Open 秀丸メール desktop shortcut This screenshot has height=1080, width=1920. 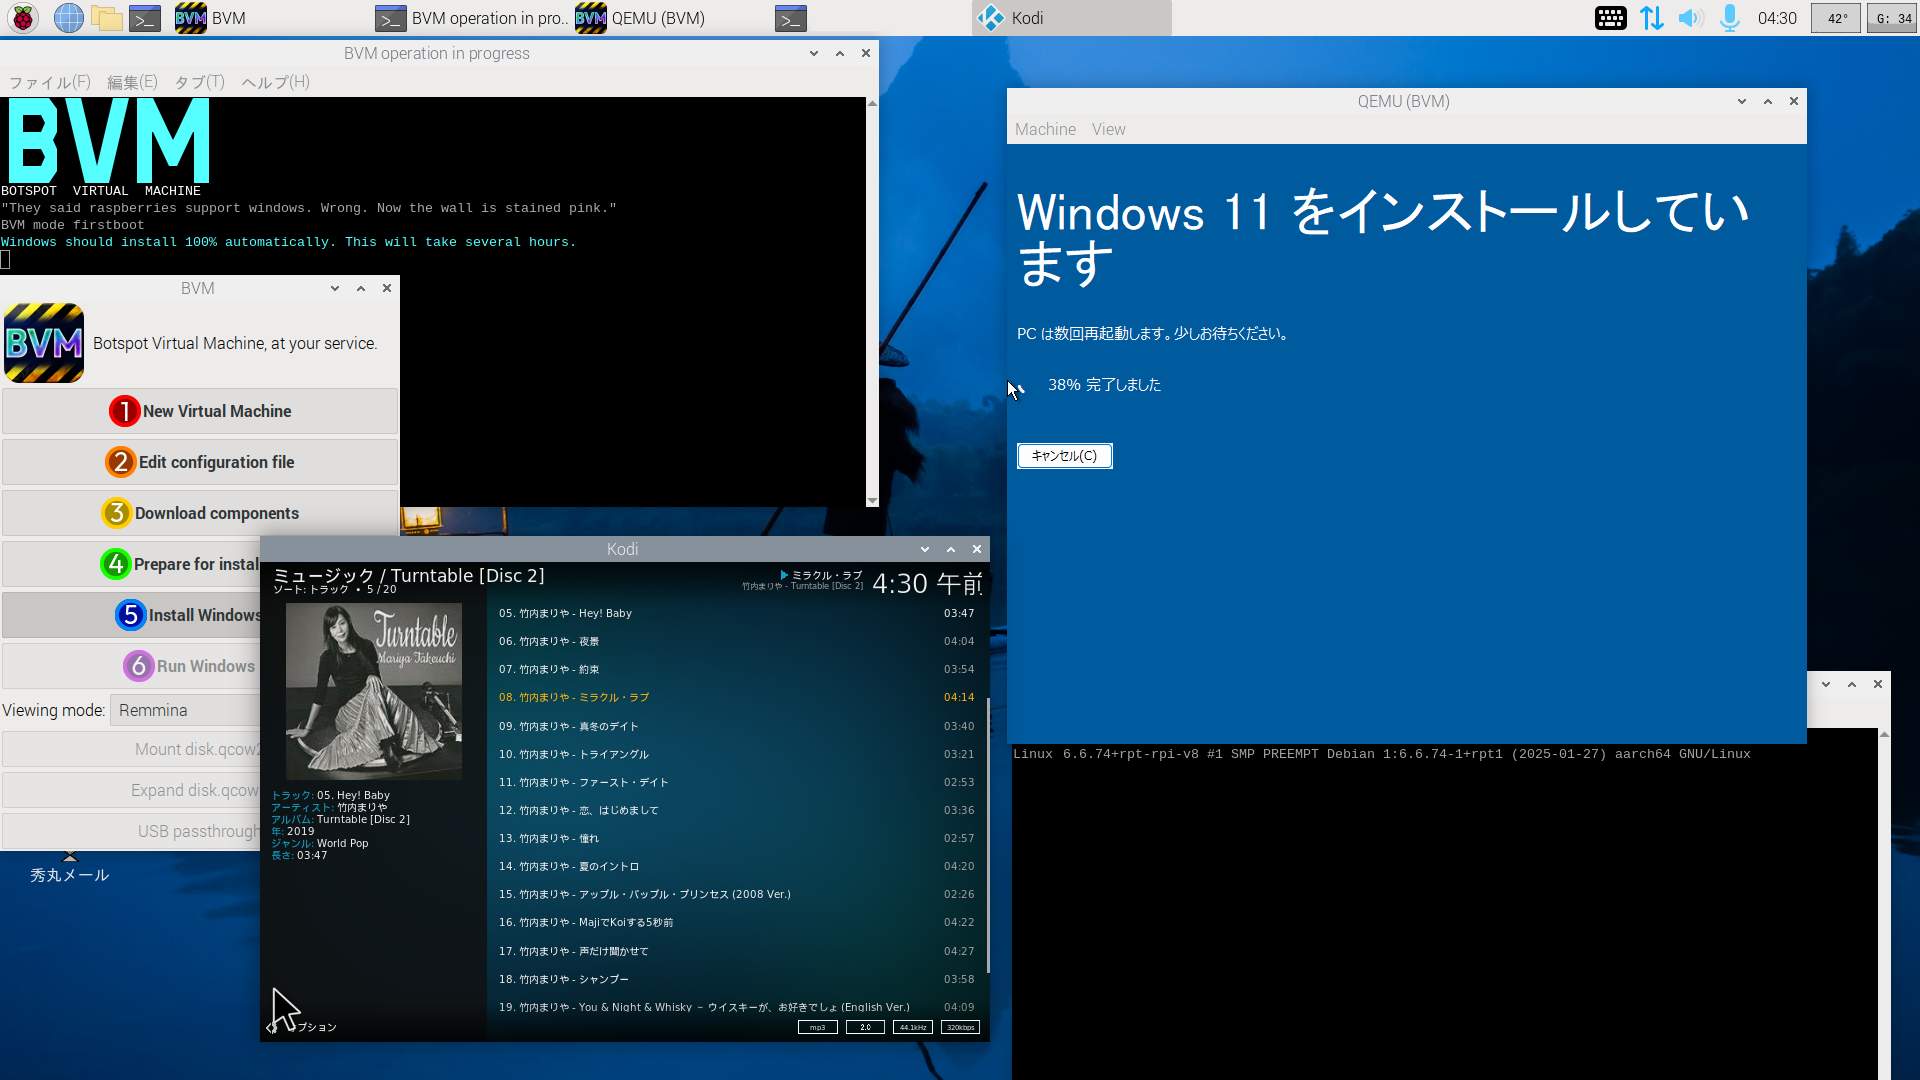click(69, 866)
